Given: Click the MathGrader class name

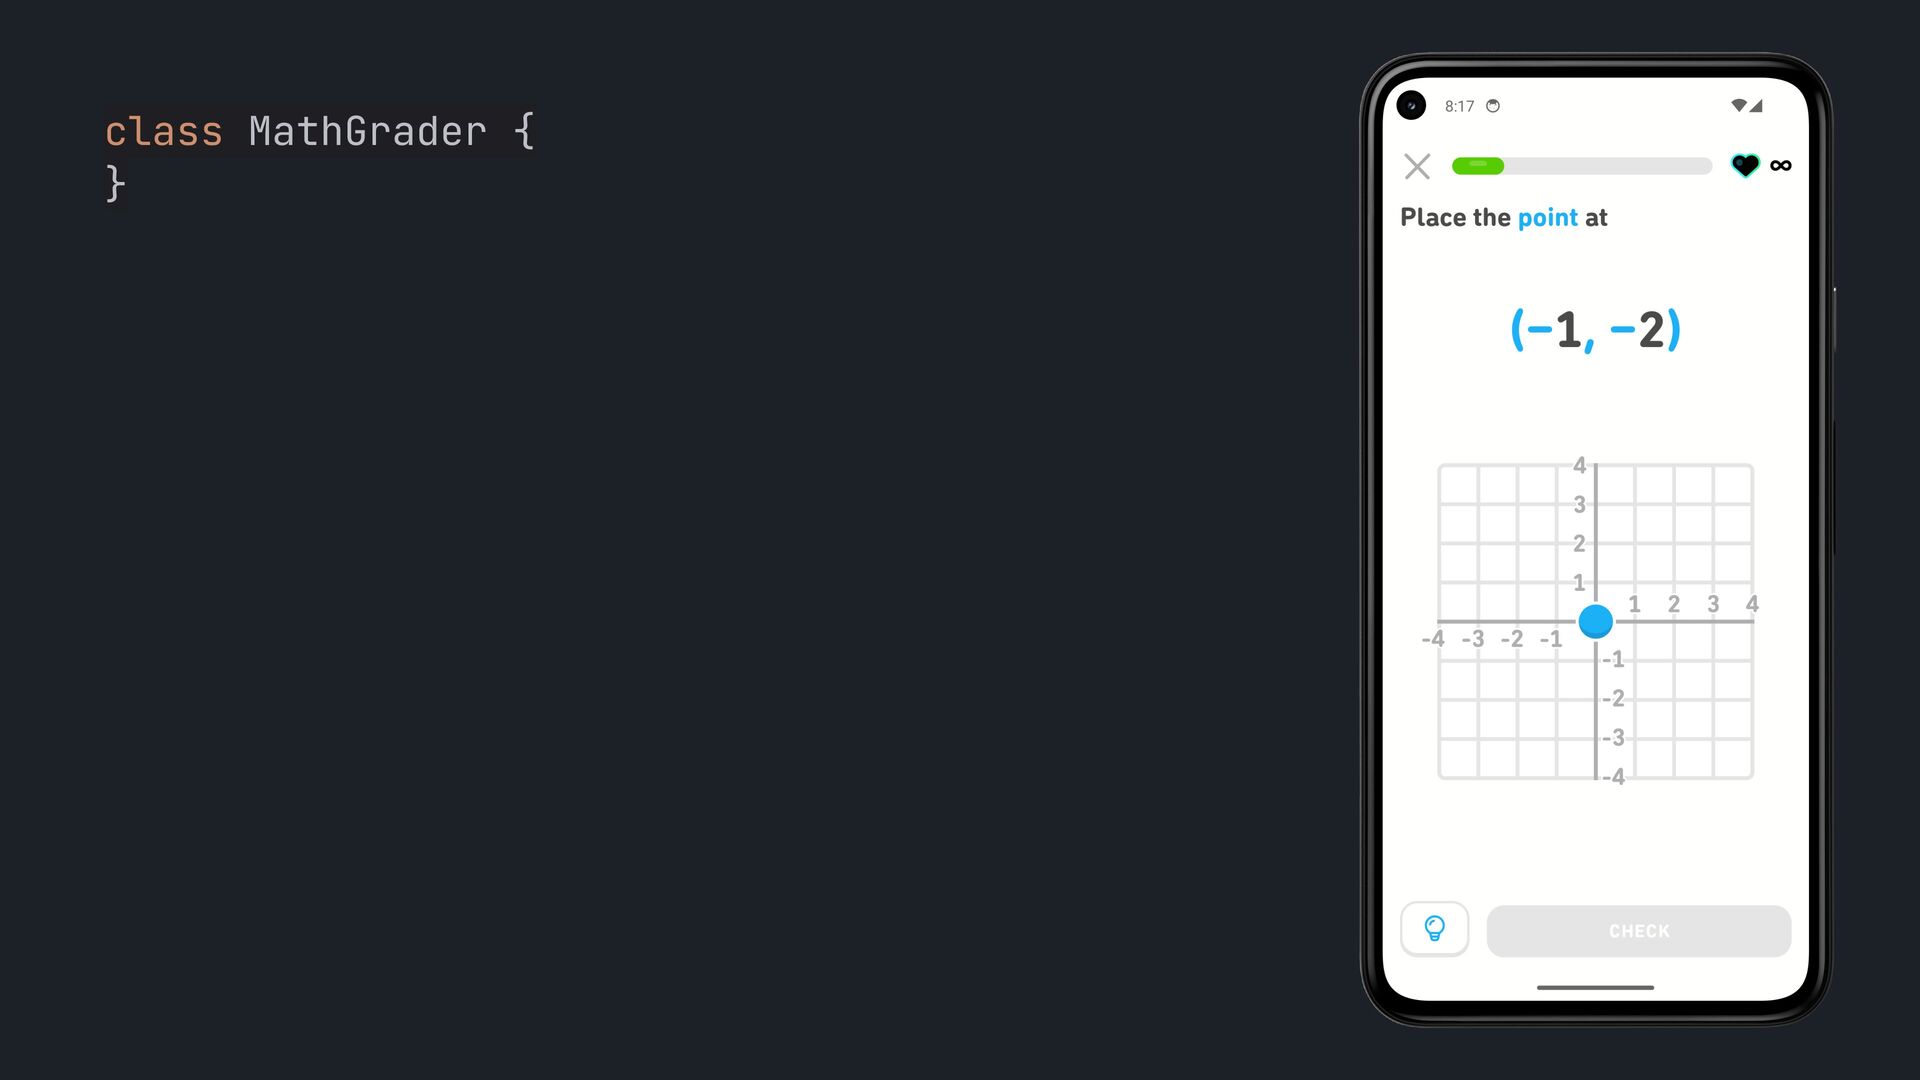Looking at the screenshot, I should (x=367, y=131).
